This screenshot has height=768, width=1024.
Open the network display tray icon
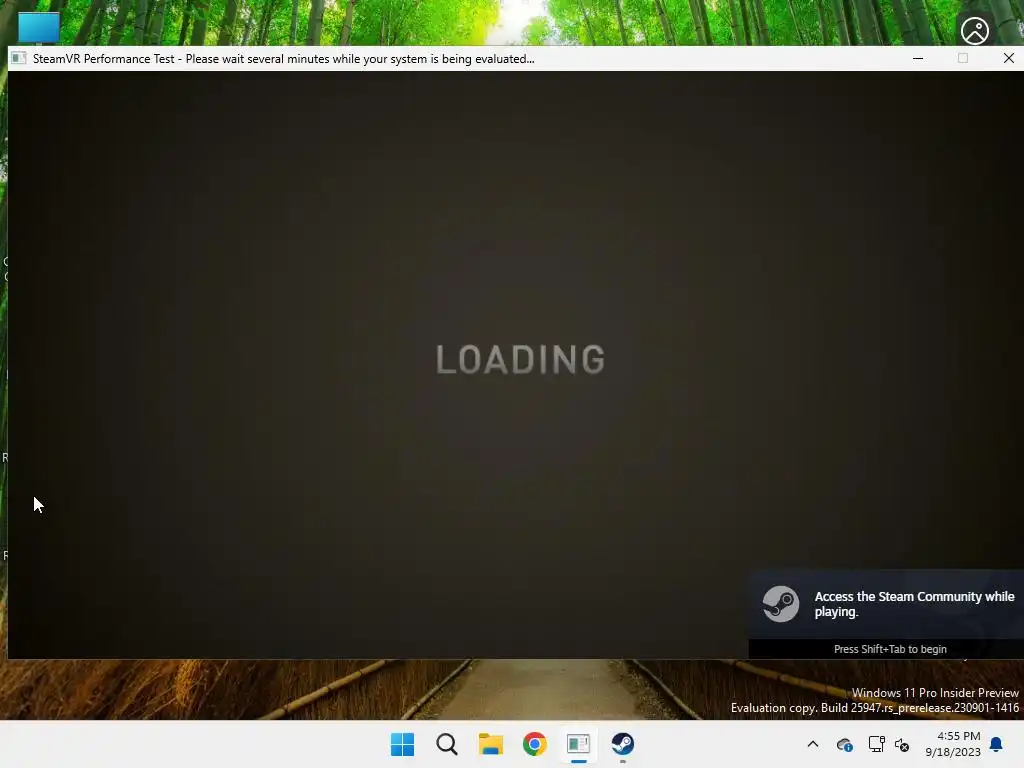[876, 744]
